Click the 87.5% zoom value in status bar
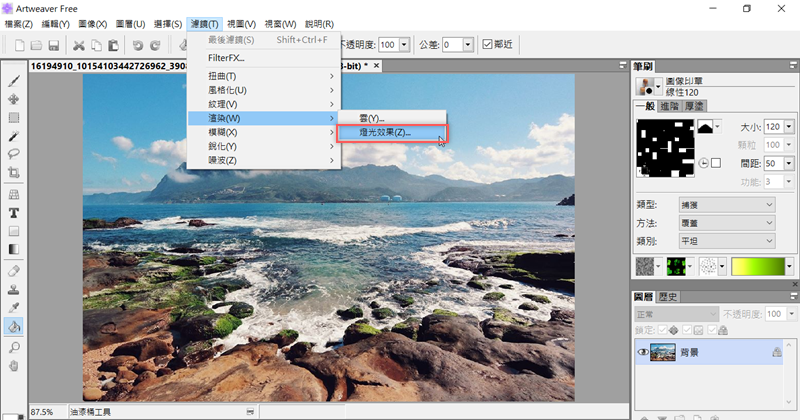Viewport: 800px width, 420px height. 42,412
